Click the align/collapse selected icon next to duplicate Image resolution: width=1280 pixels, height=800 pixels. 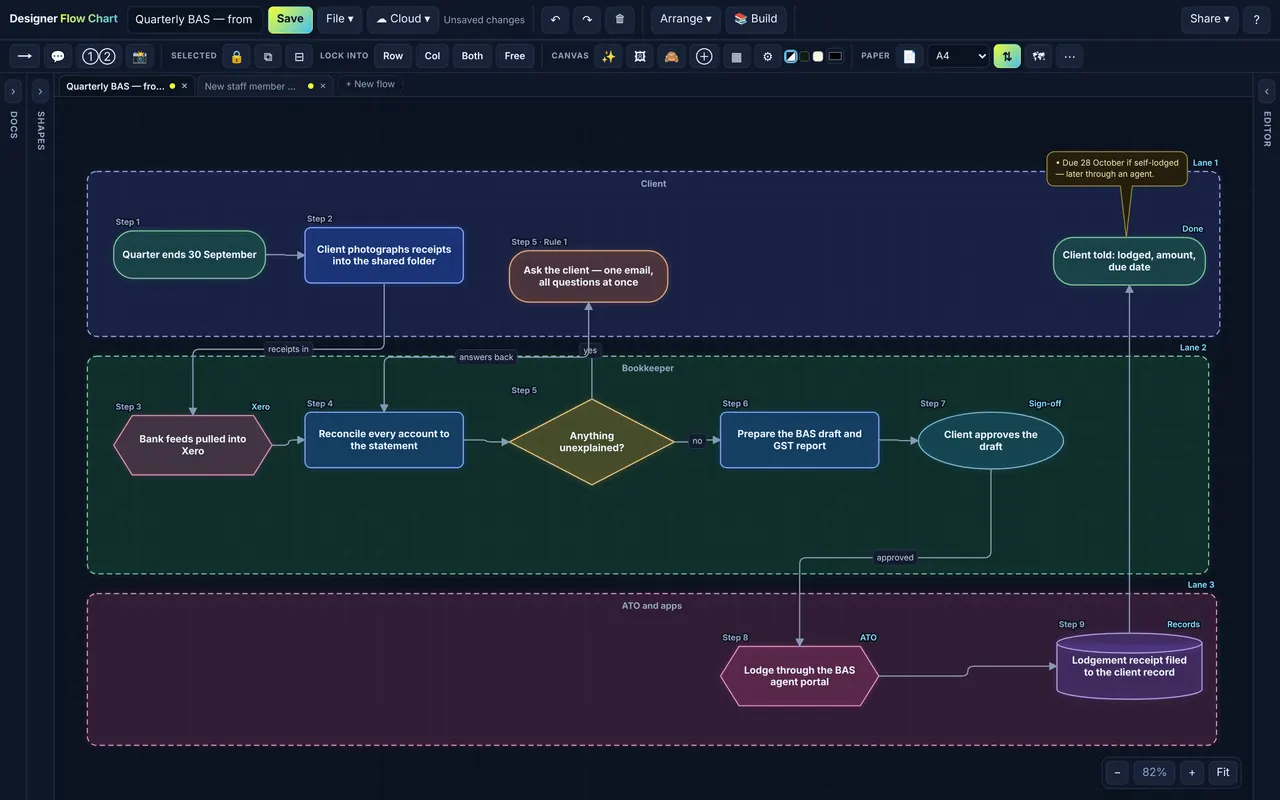[x=300, y=56]
